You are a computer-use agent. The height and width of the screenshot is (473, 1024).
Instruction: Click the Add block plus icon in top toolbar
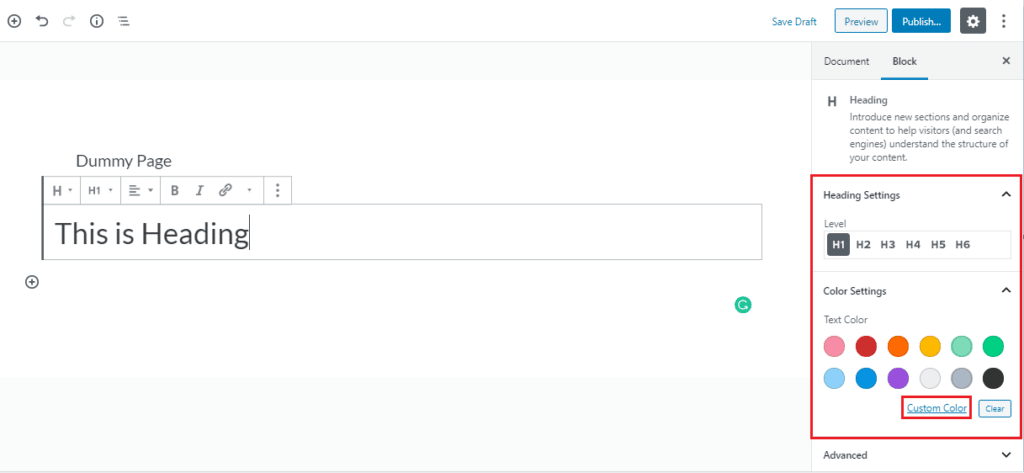pyautogui.click(x=14, y=21)
